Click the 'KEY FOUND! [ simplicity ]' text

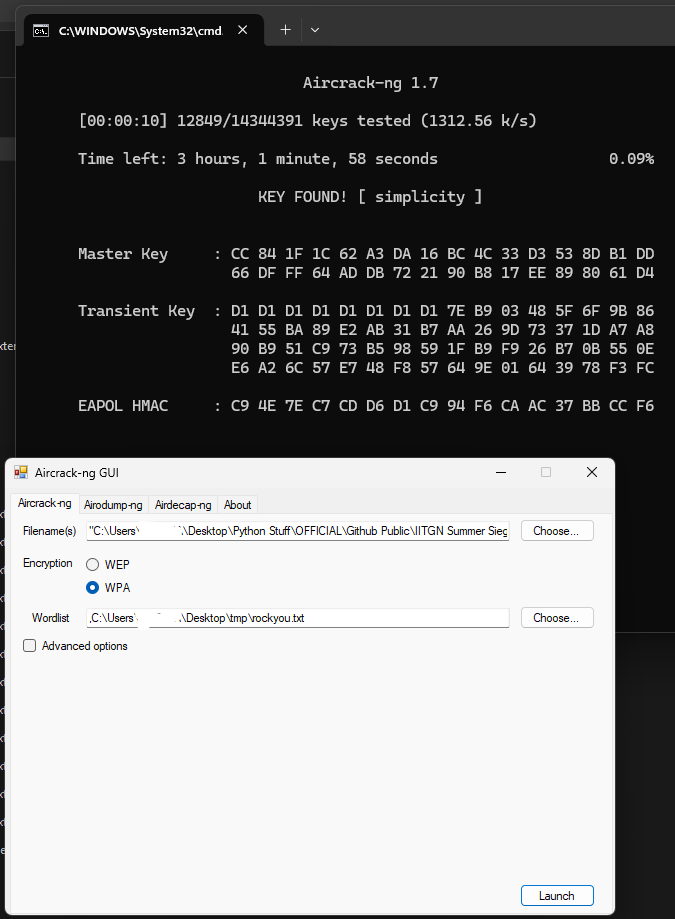(x=370, y=197)
